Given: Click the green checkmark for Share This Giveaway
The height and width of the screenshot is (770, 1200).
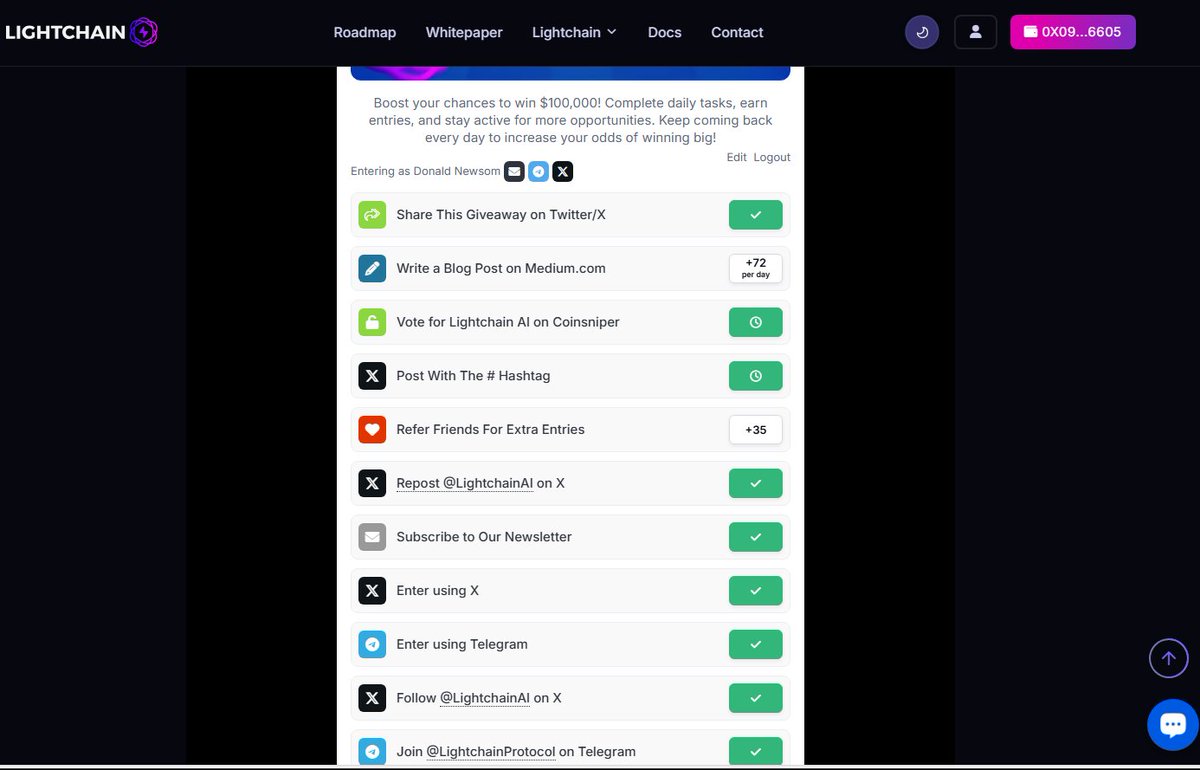Looking at the screenshot, I should pyautogui.click(x=756, y=214).
